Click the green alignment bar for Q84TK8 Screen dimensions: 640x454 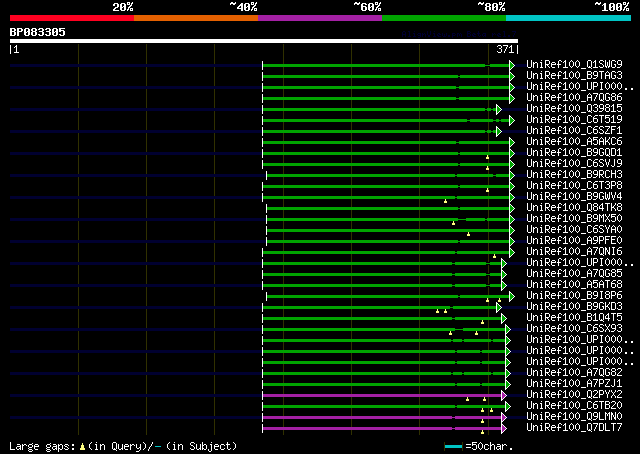pyautogui.click(x=388, y=208)
